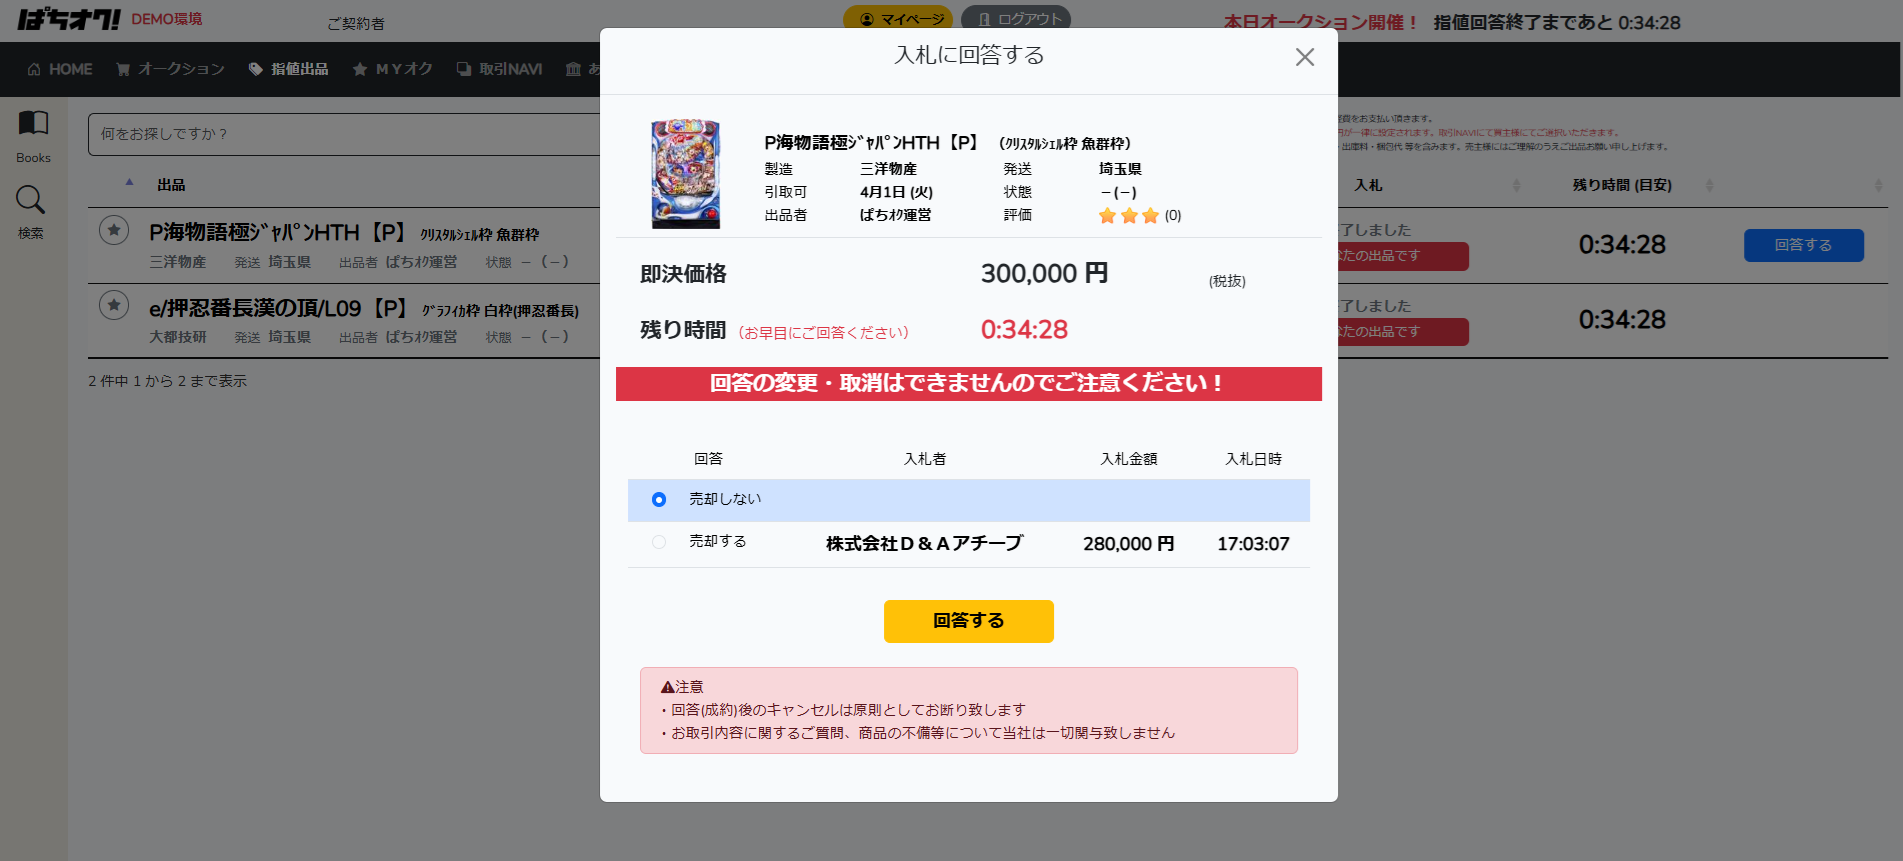The height and width of the screenshot is (861, 1903).
Task: Focus the 何をお探しですか search field
Action: click(344, 134)
